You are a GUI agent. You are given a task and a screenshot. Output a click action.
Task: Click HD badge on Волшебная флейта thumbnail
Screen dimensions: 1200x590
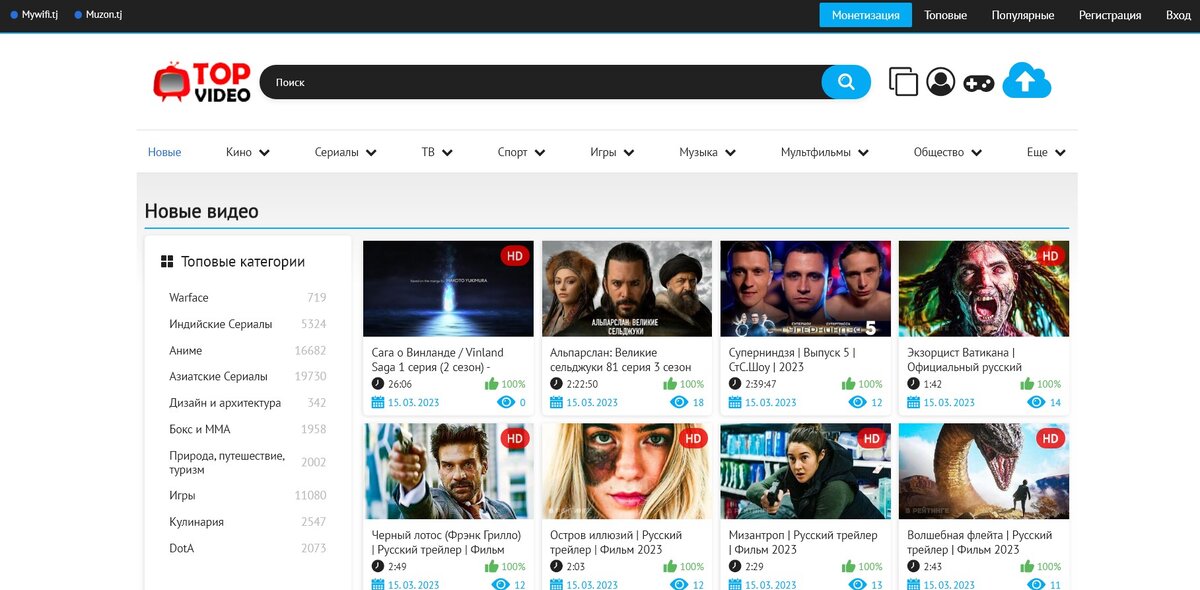coord(1050,438)
